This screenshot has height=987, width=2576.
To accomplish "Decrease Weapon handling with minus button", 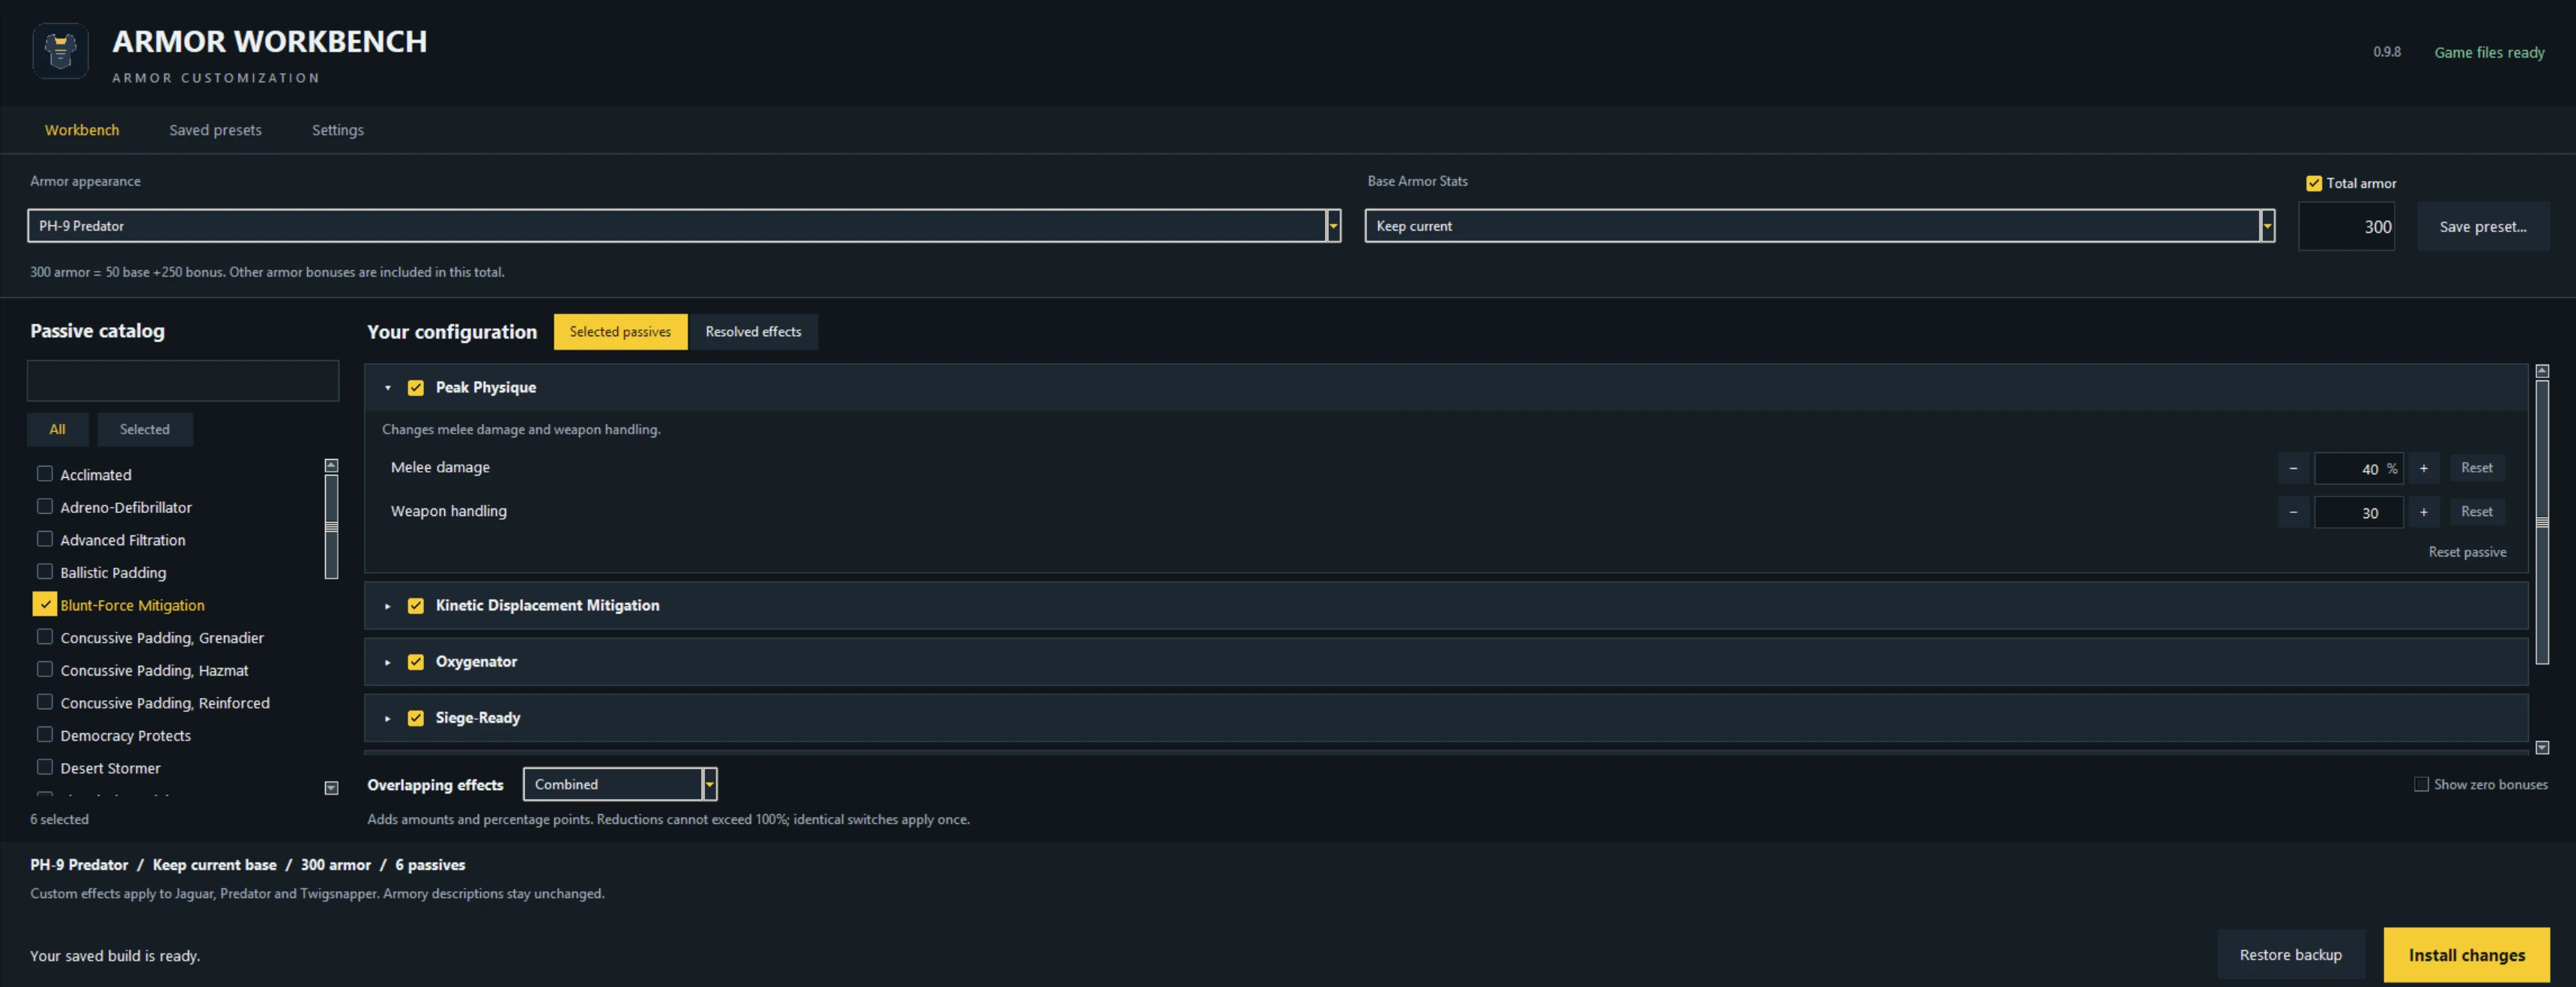I will click(2293, 512).
